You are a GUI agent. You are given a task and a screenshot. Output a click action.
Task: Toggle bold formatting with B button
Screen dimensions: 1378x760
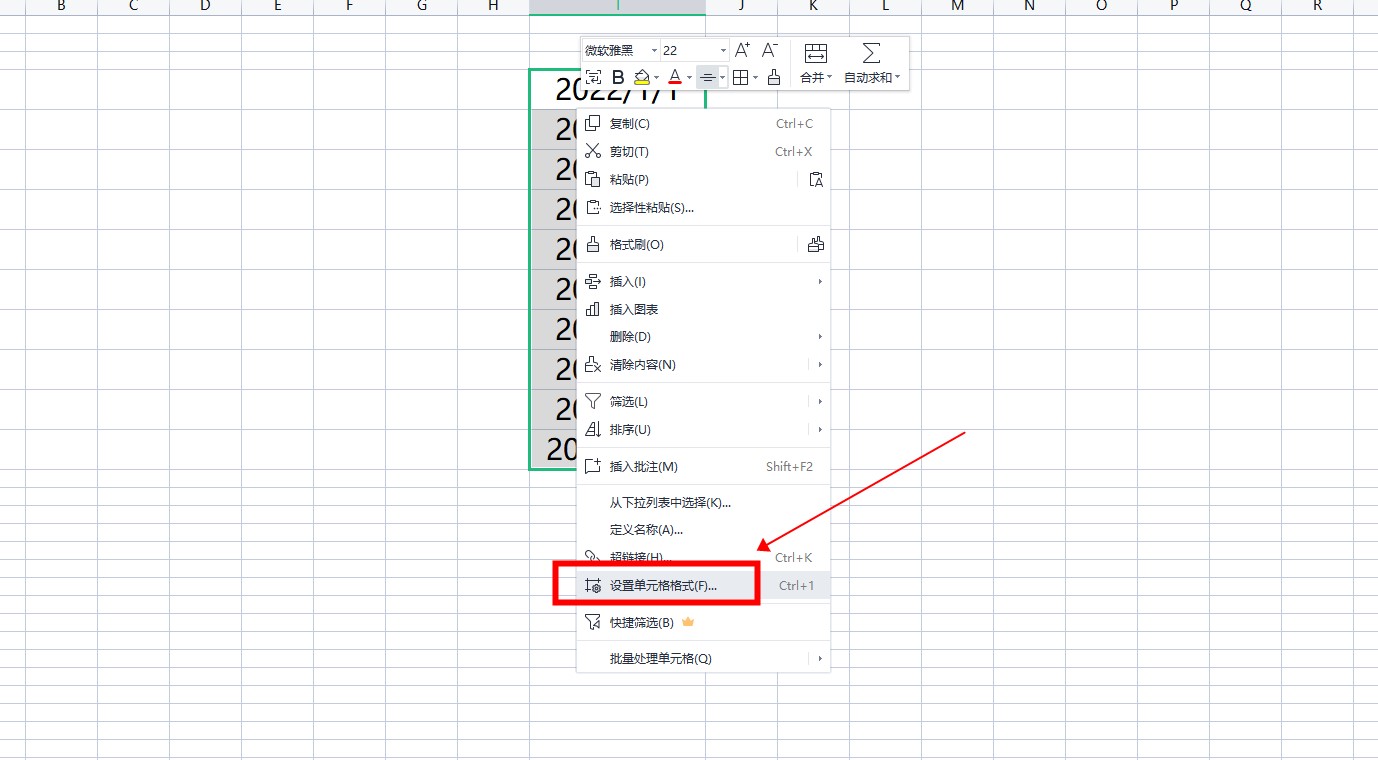[618, 77]
